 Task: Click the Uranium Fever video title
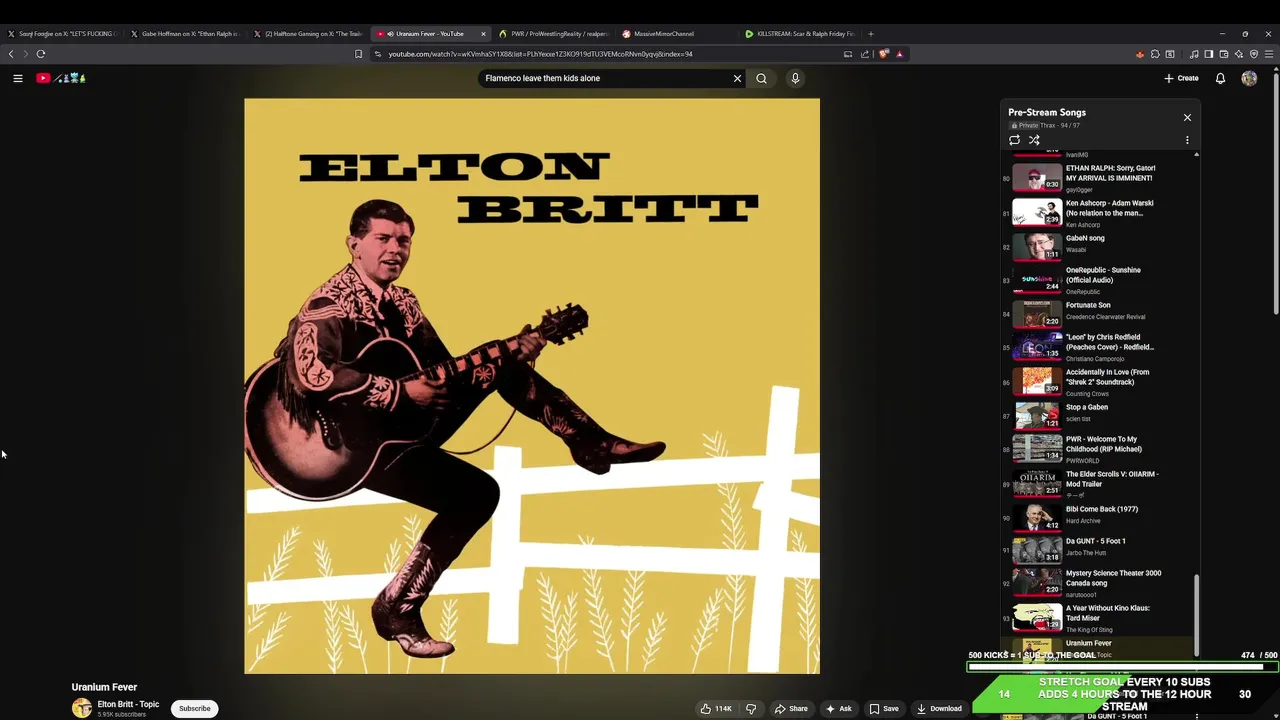click(104, 687)
